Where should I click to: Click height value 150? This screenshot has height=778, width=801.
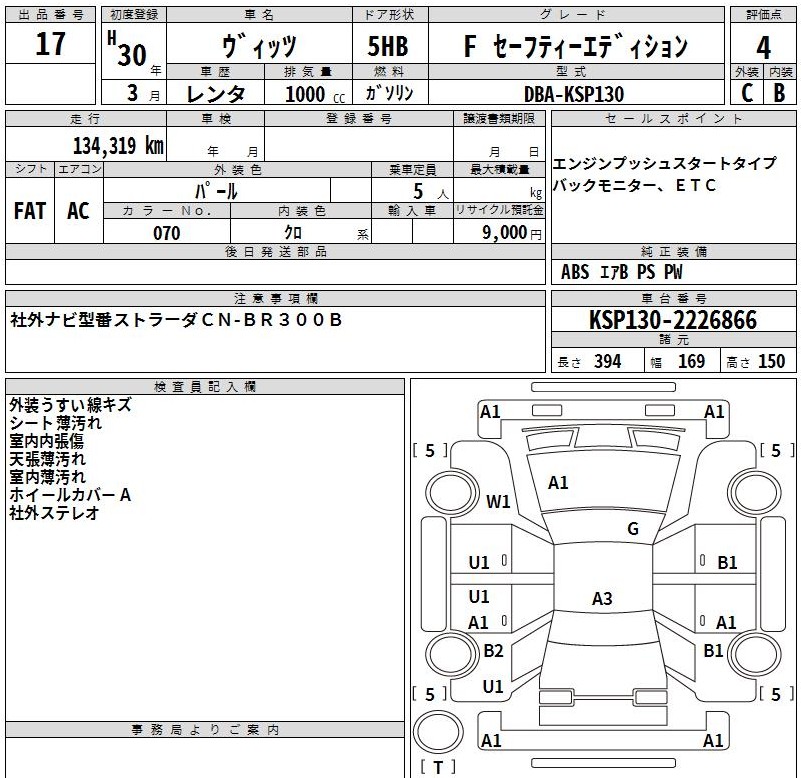click(771, 362)
